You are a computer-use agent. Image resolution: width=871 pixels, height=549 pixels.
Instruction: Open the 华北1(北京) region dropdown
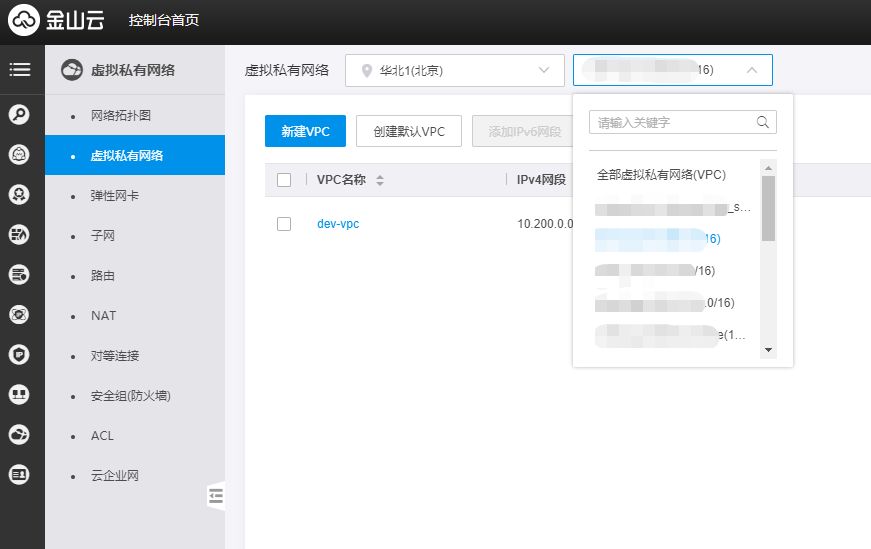pos(454,71)
